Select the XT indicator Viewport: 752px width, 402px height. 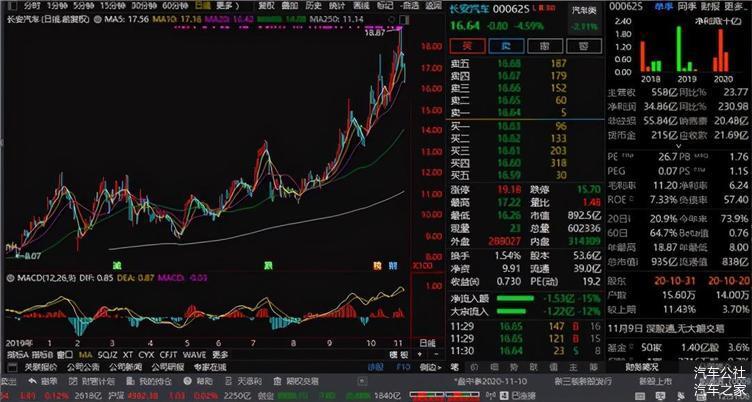point(128,355)
